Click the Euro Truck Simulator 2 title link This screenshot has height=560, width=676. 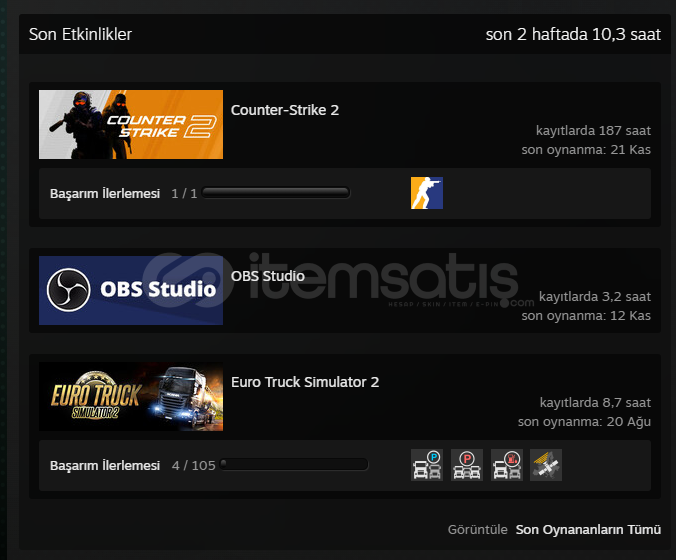(x=305, y=382)
